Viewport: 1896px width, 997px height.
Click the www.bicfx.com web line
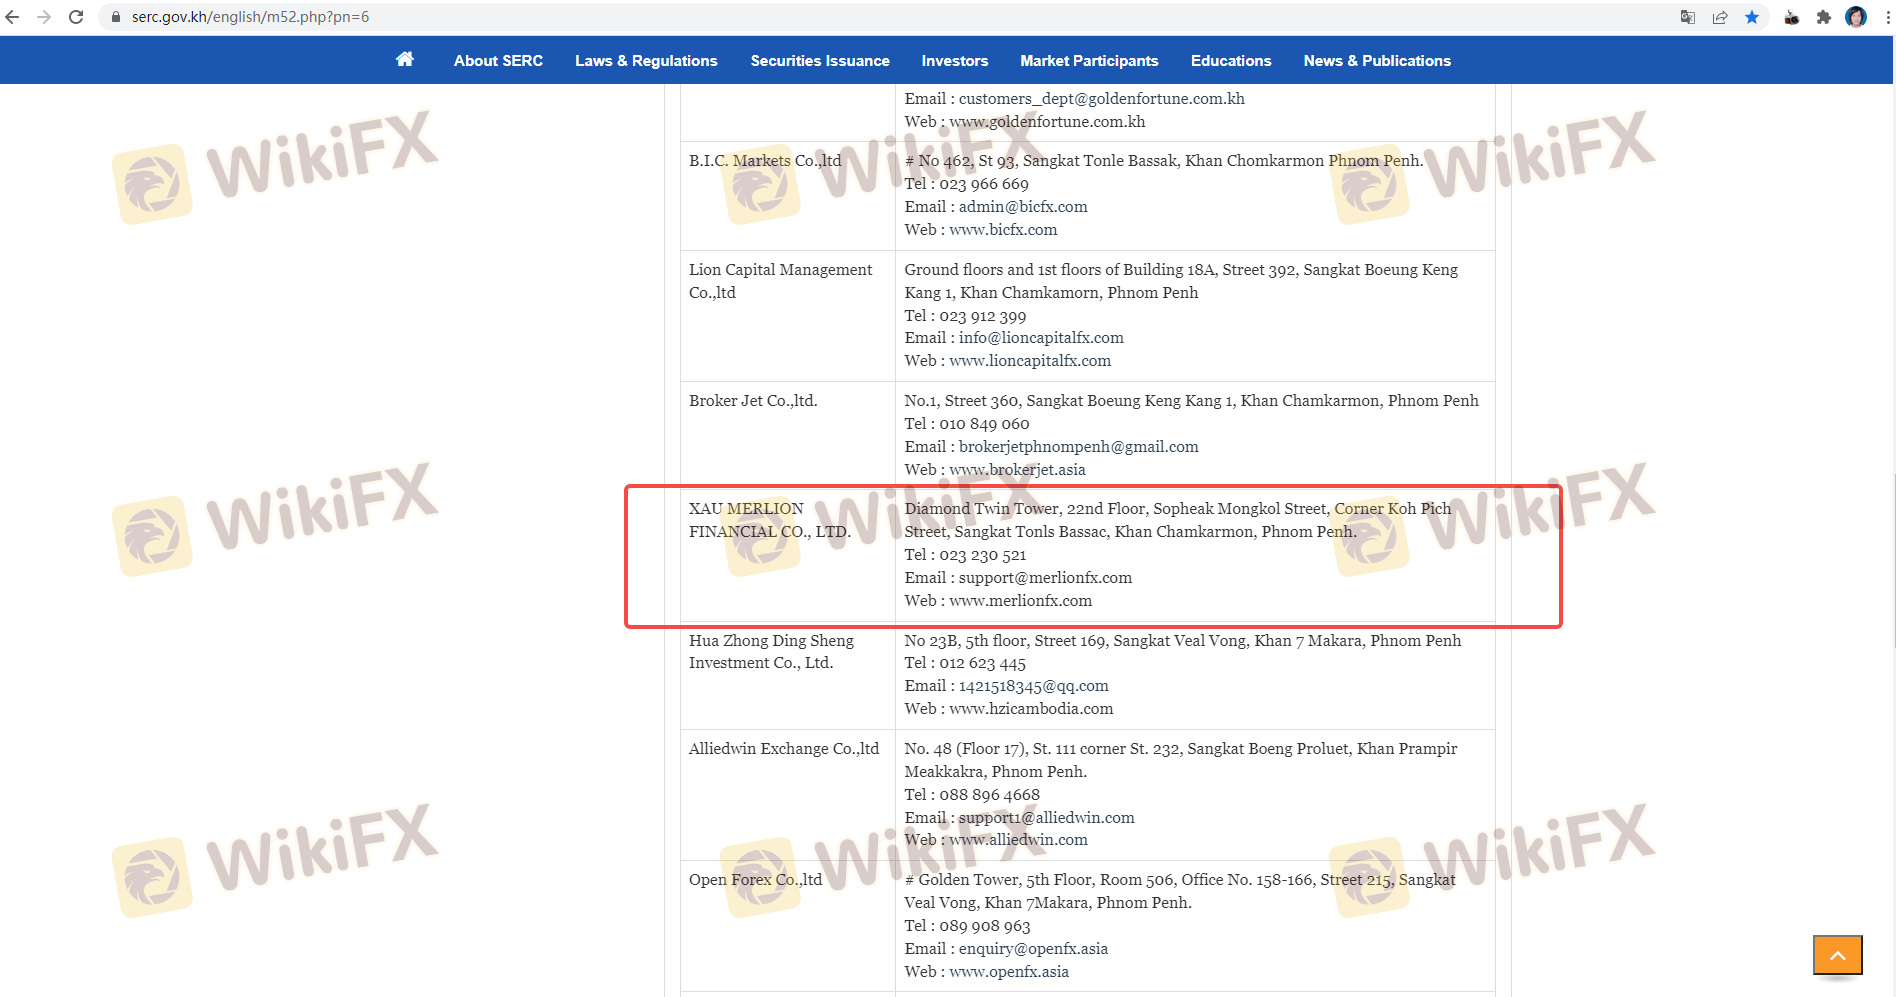(x=981, y=230)
